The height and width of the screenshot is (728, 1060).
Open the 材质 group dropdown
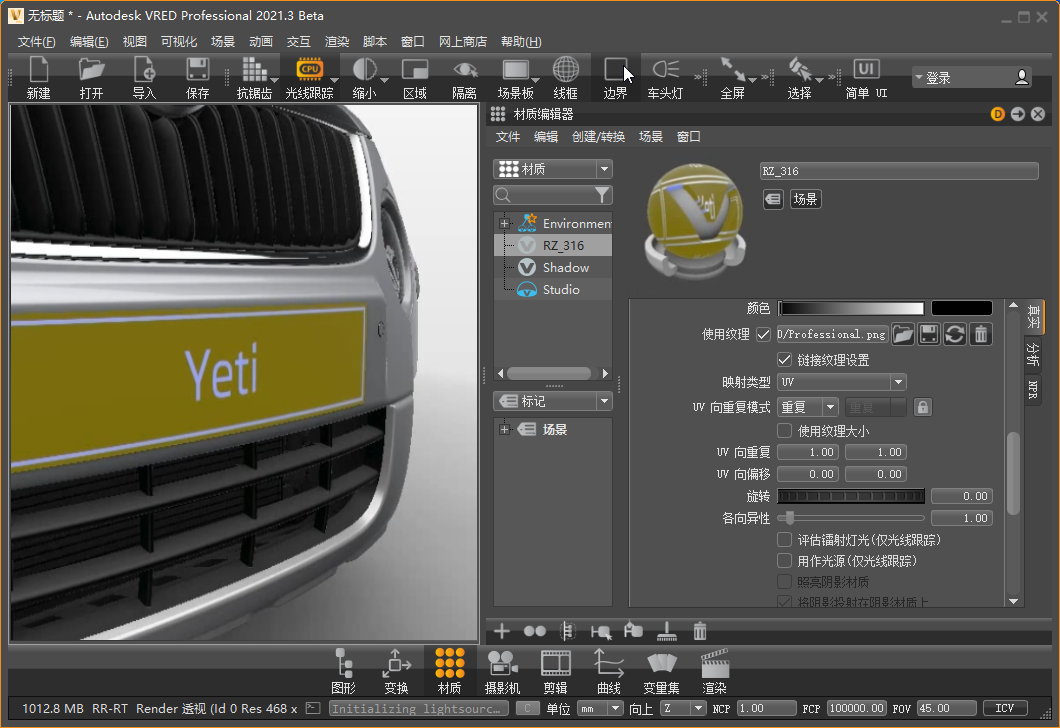553,169
